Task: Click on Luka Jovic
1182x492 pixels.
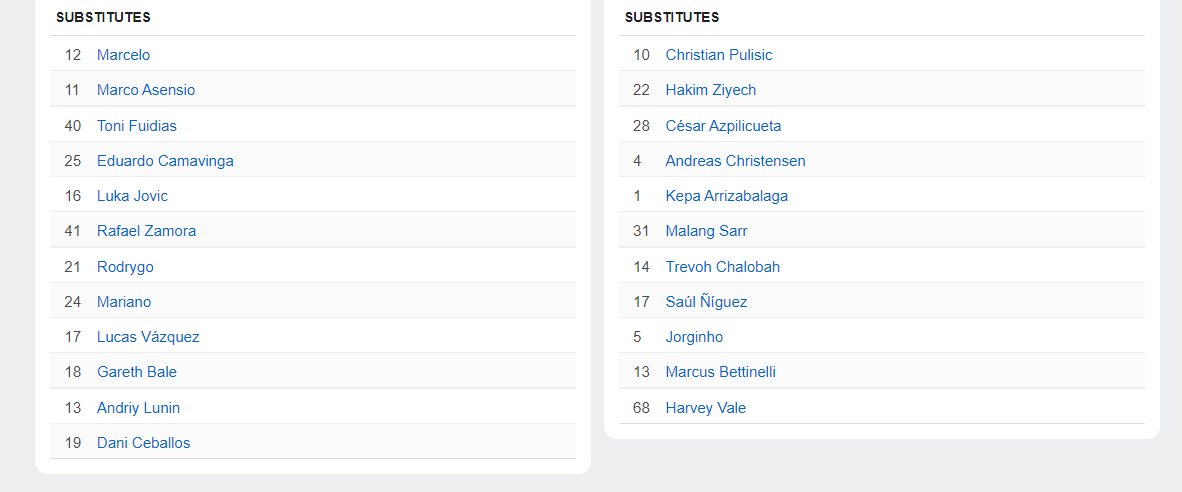Action: point(132,196)
